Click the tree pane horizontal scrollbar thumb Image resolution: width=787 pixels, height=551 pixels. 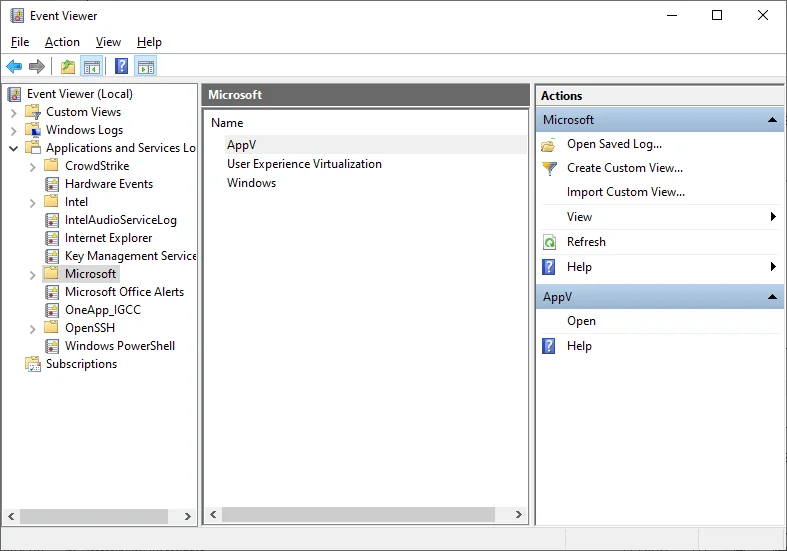(94, 516)
